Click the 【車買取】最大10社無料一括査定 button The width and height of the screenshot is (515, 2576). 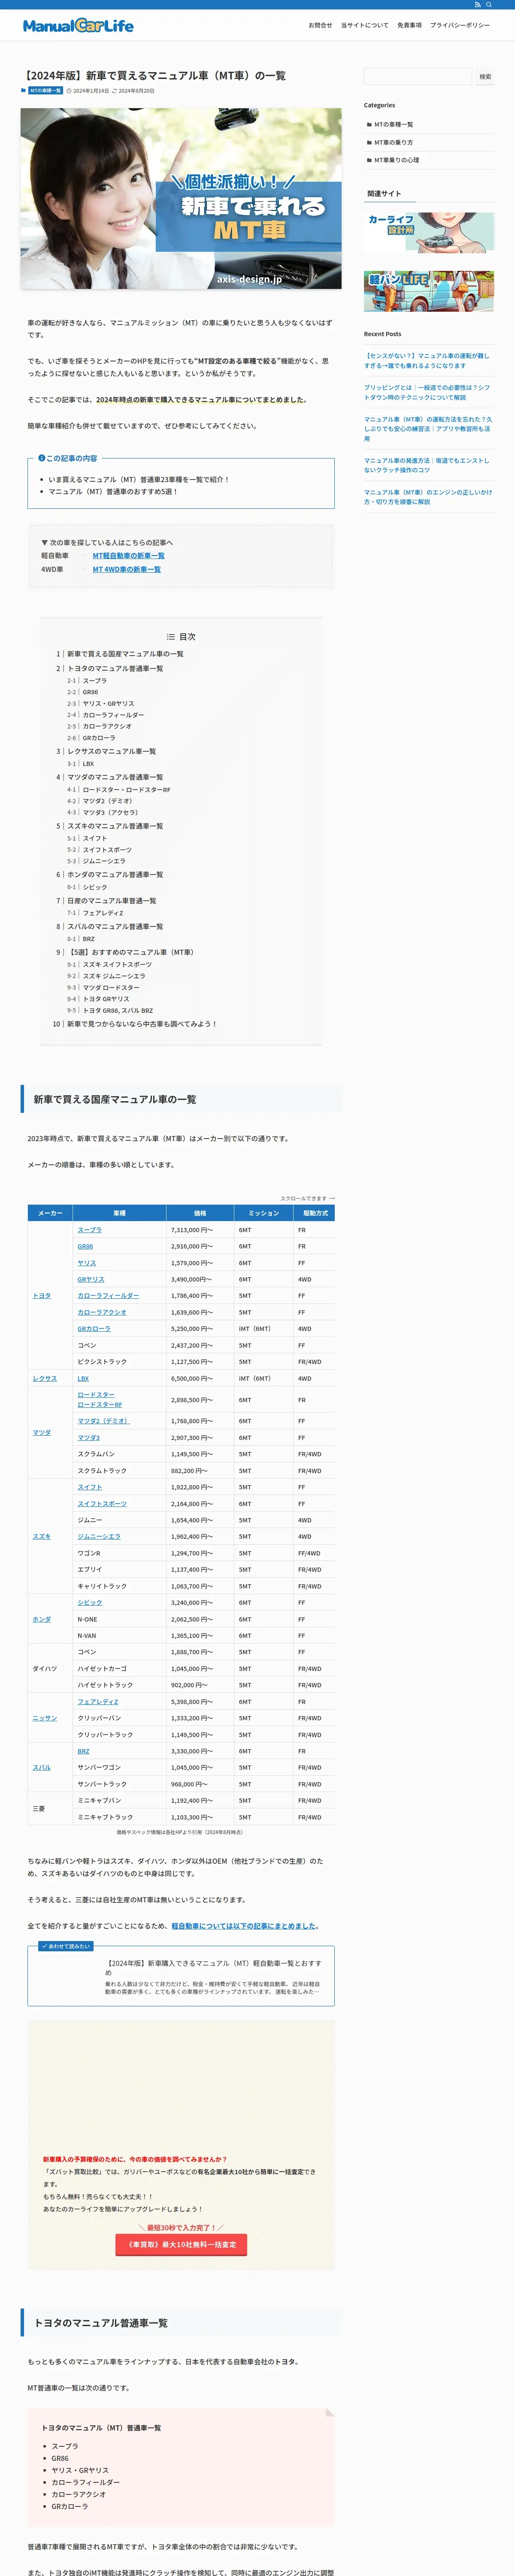(181, 2245)
